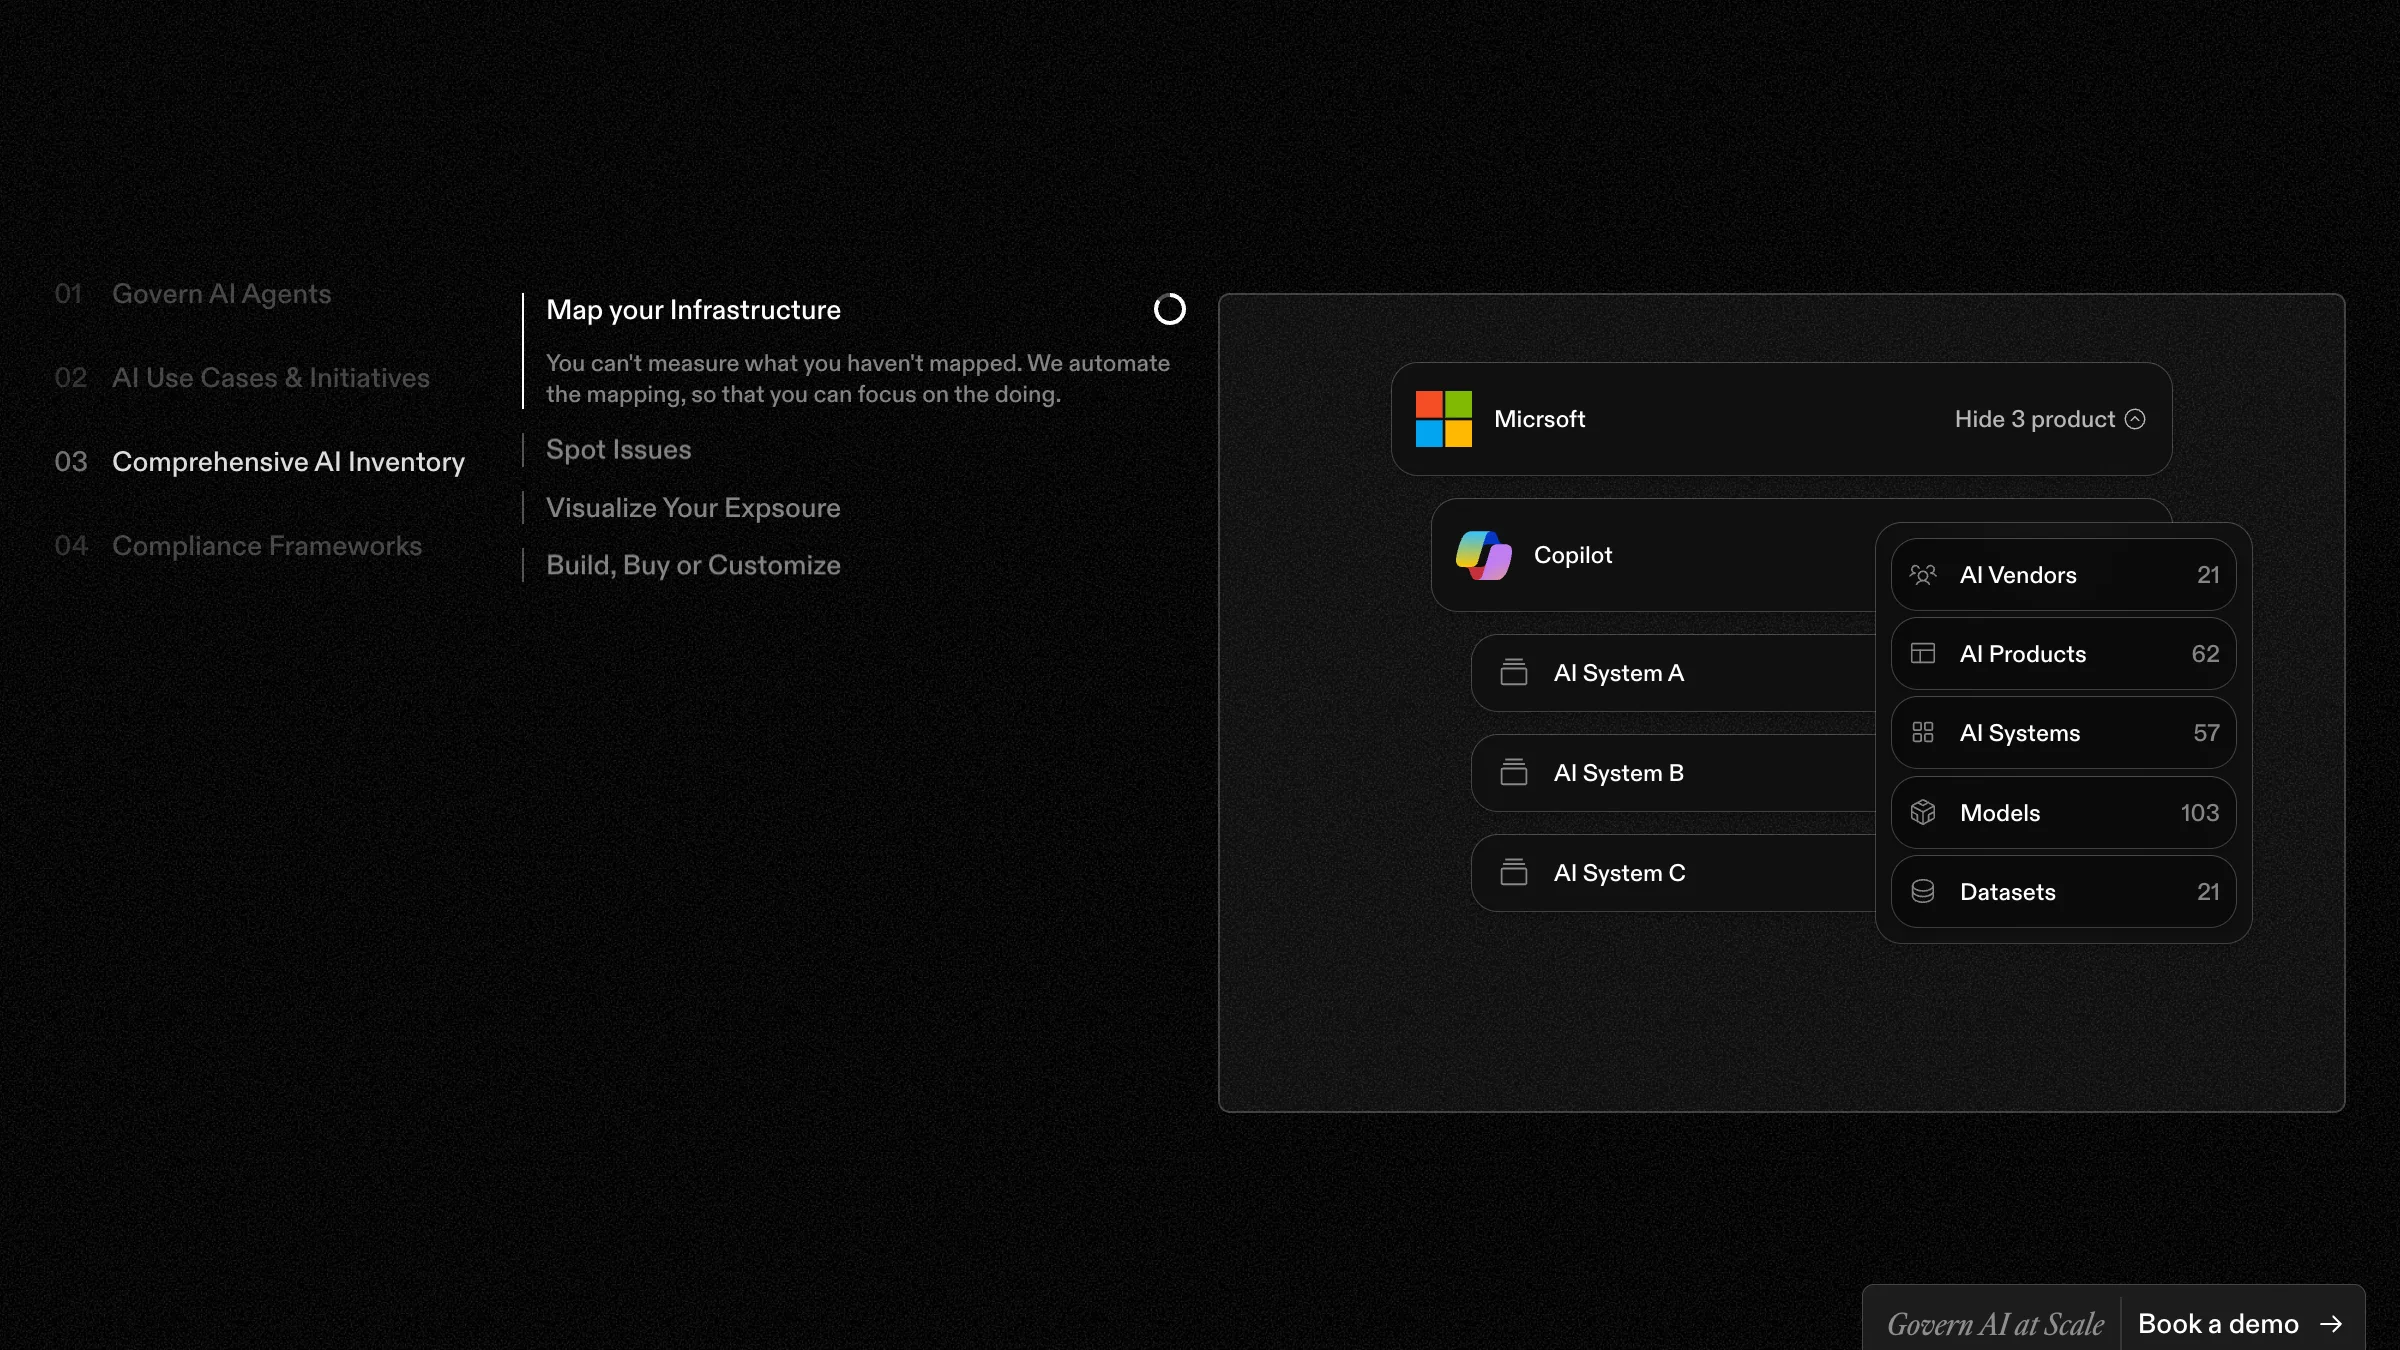Click the Copilot logo icon

(x=1483, y=555)
